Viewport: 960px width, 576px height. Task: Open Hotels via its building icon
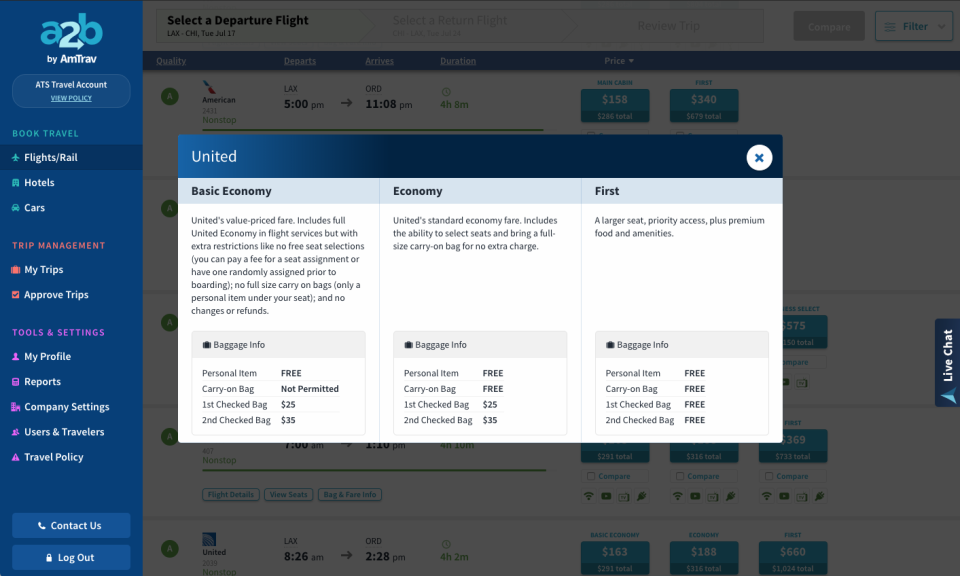16,182
